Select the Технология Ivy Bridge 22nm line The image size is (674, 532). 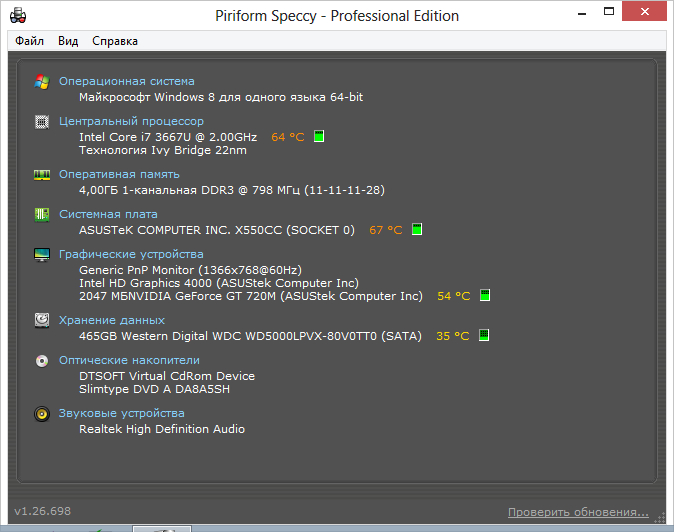[x=163, y=150]
